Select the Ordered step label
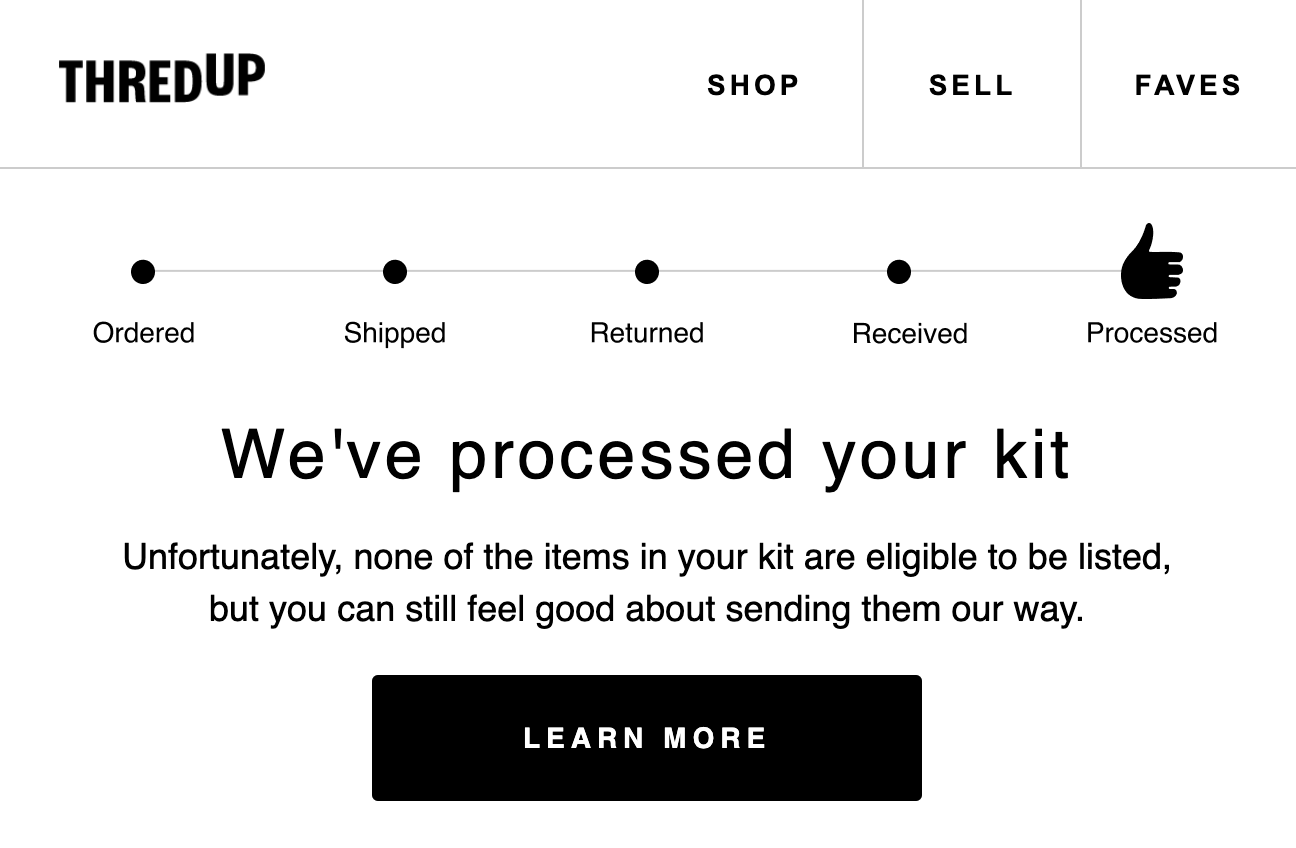The width and height of the screenshot is (1296, 848). coord(143,333)
